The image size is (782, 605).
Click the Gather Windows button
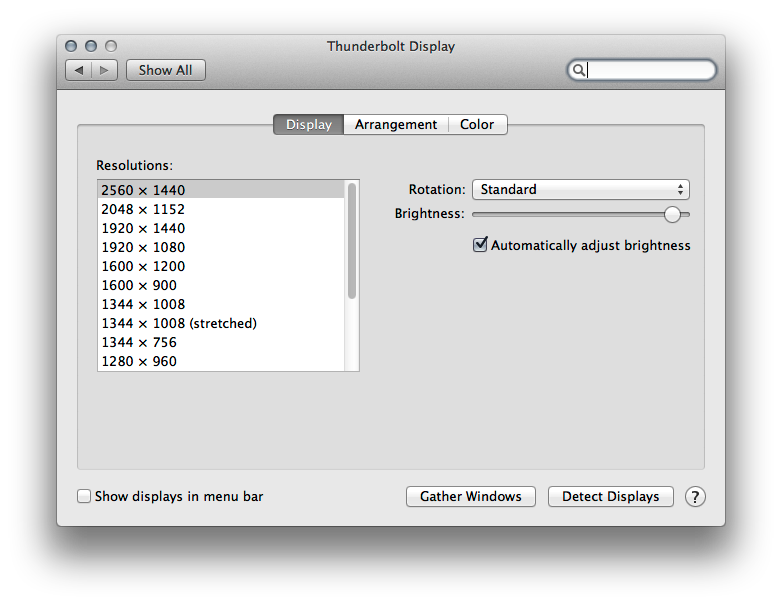coord(471,497)
